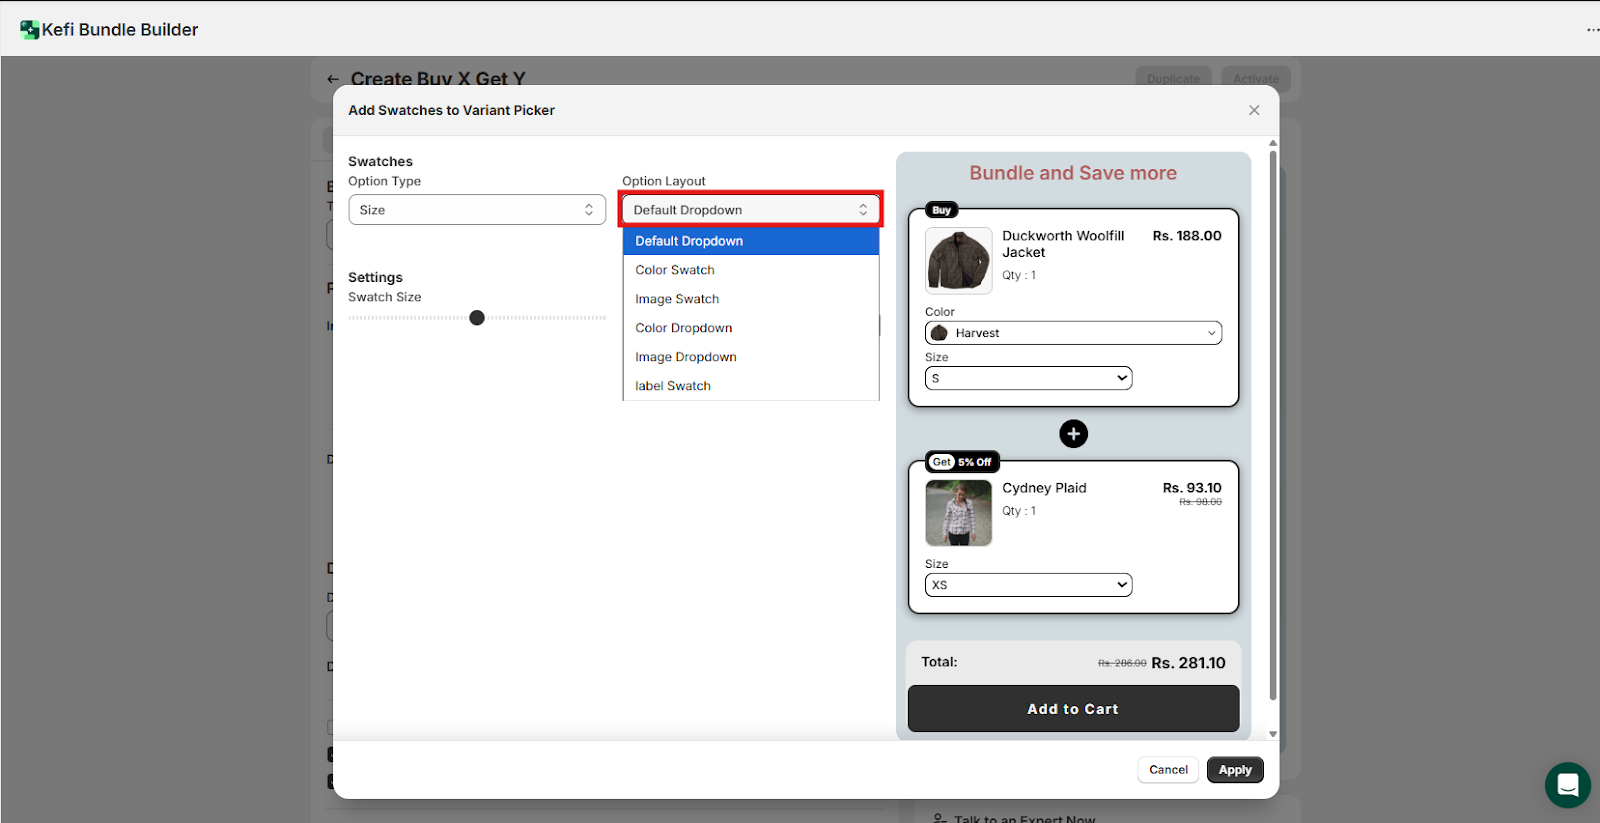Click the Cydney Plaid product image

coord(958,513)
